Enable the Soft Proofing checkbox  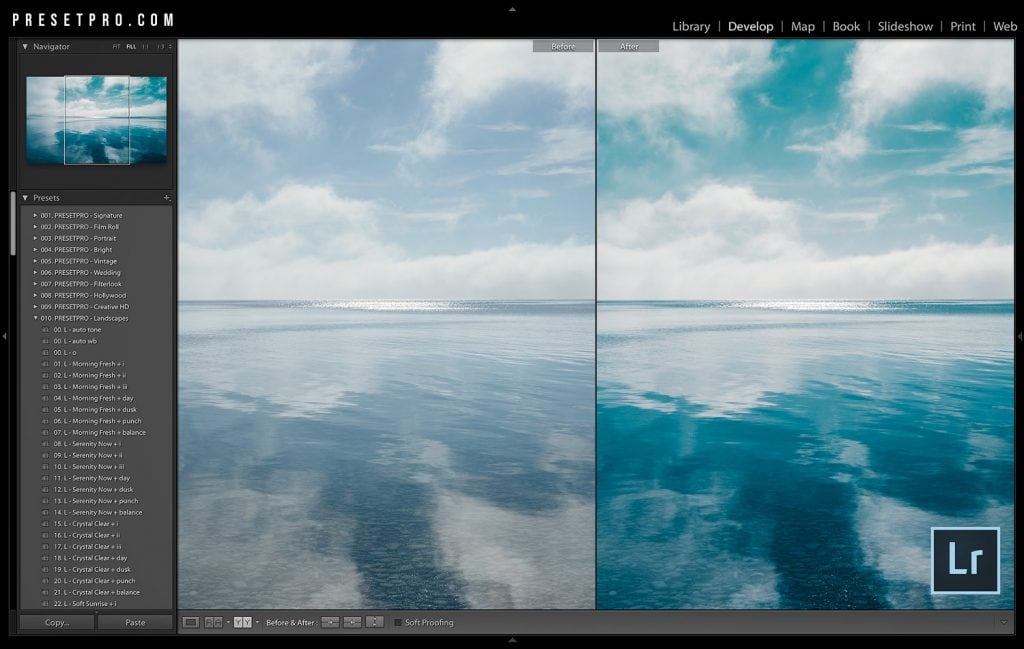pyautogui.click(x=398, y=622)
